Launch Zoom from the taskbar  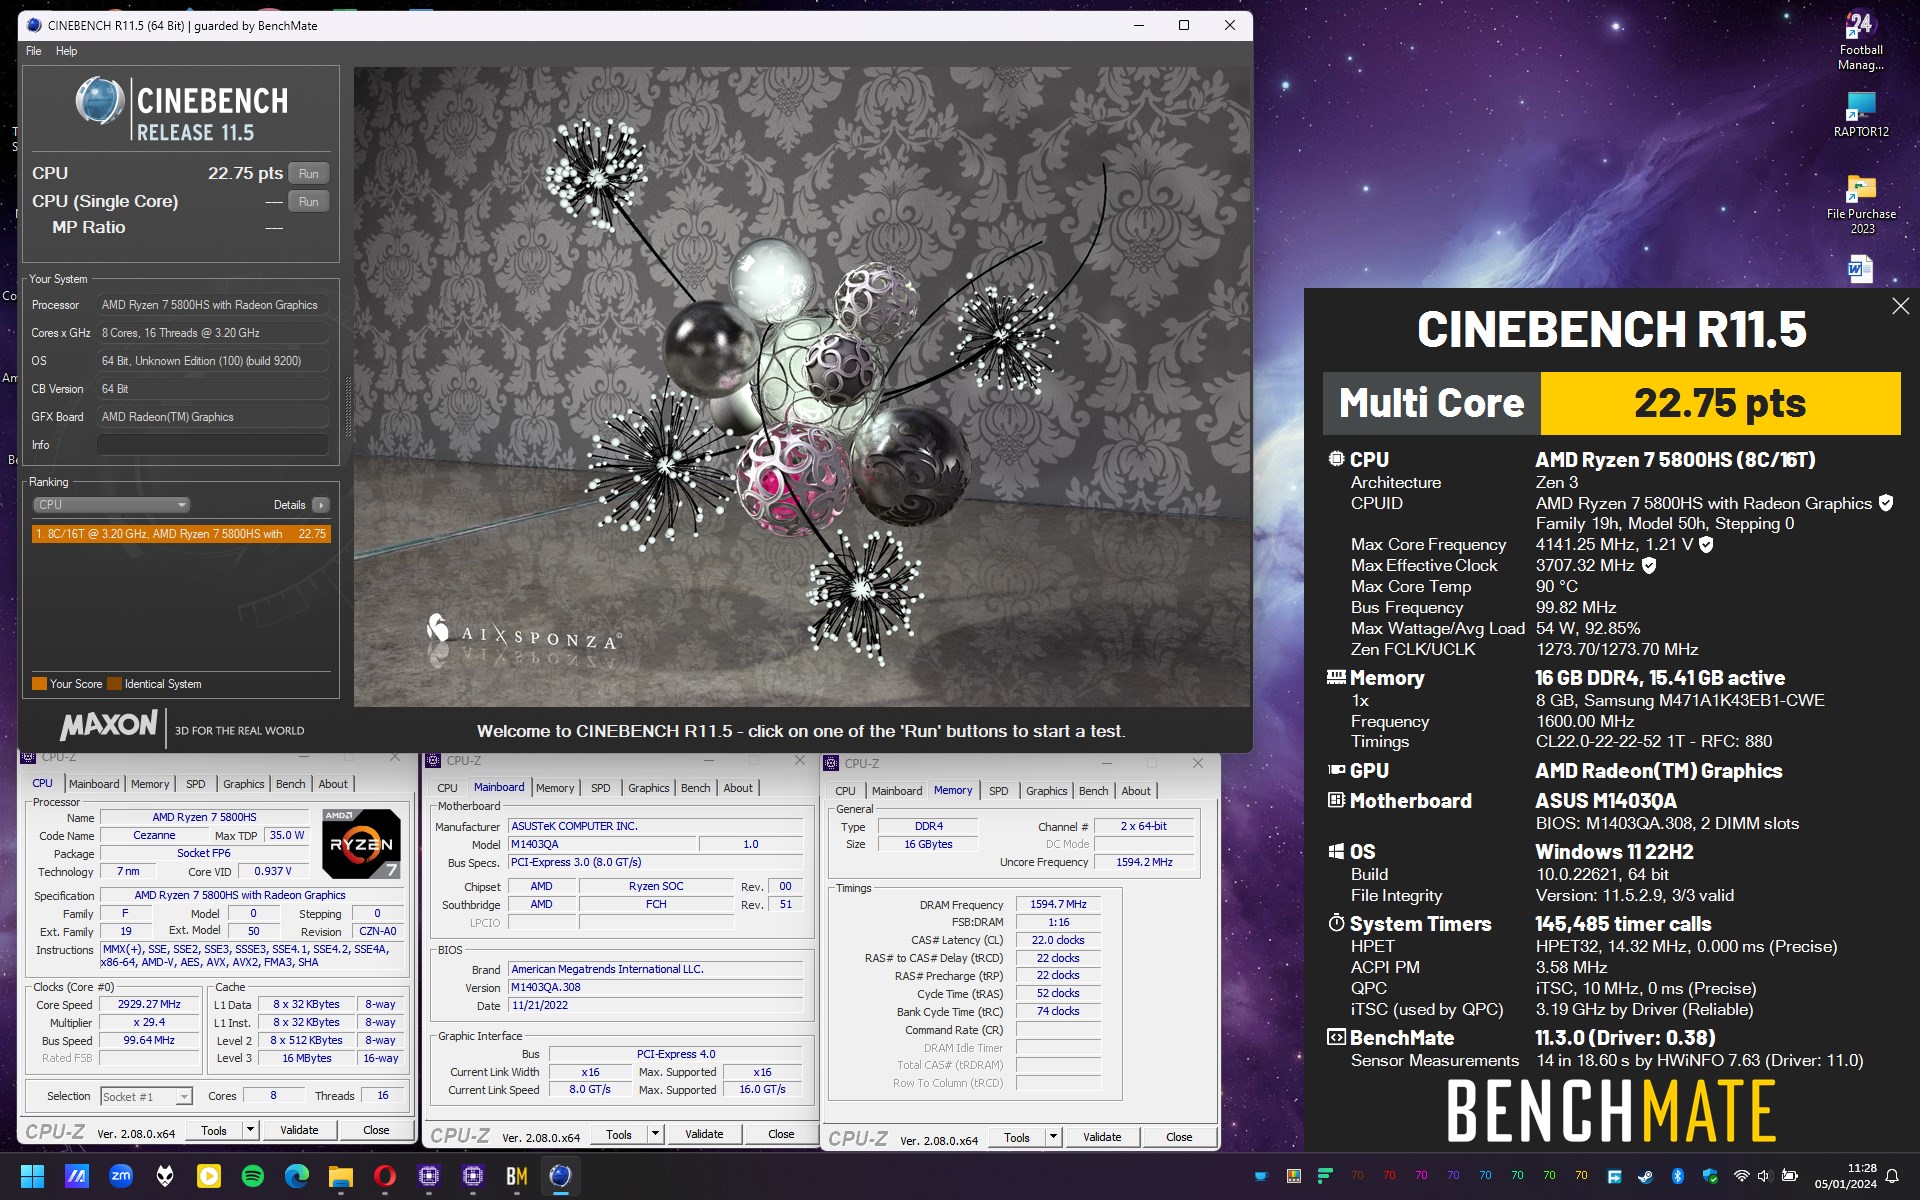click(121, 1176)
